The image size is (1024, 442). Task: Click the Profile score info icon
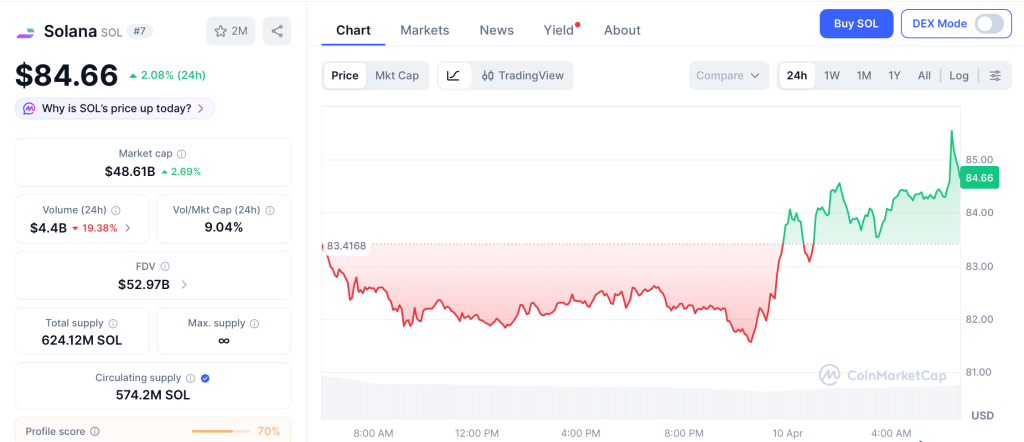point(95,432)
